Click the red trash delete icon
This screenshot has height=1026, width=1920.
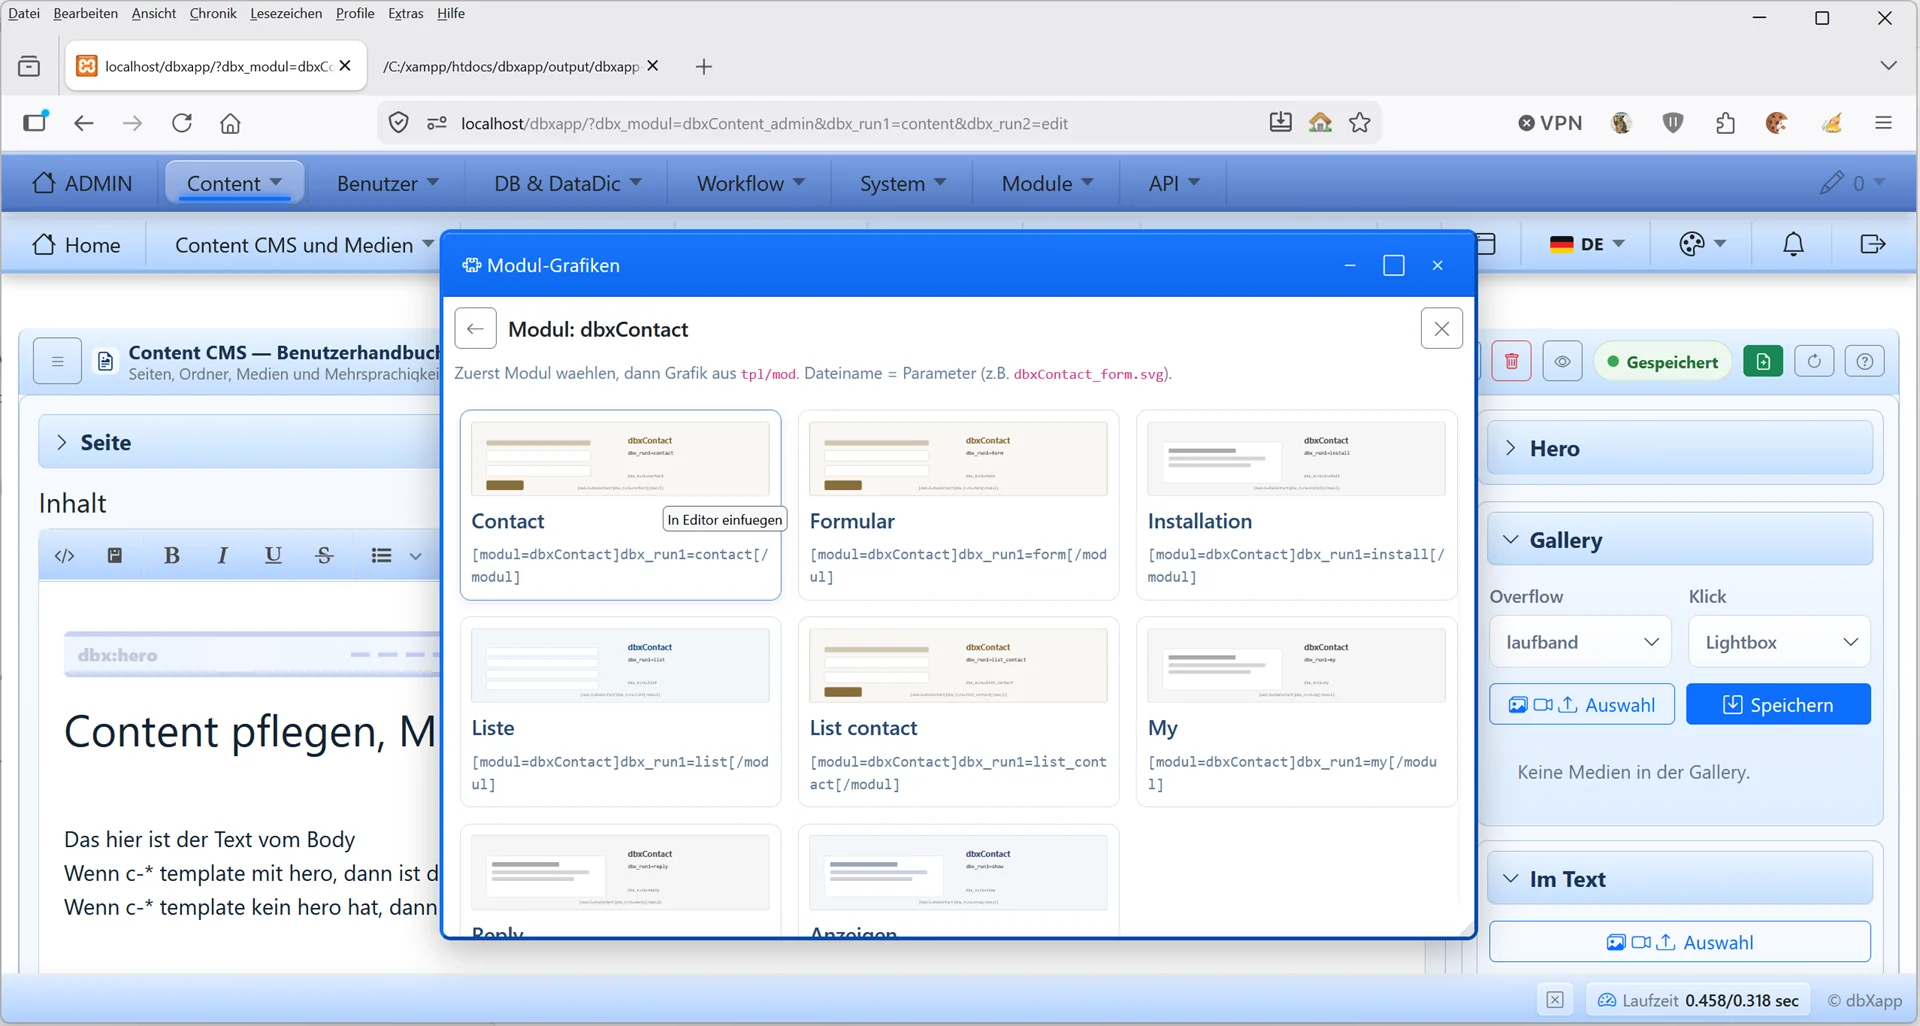[x=1511, y=362]
